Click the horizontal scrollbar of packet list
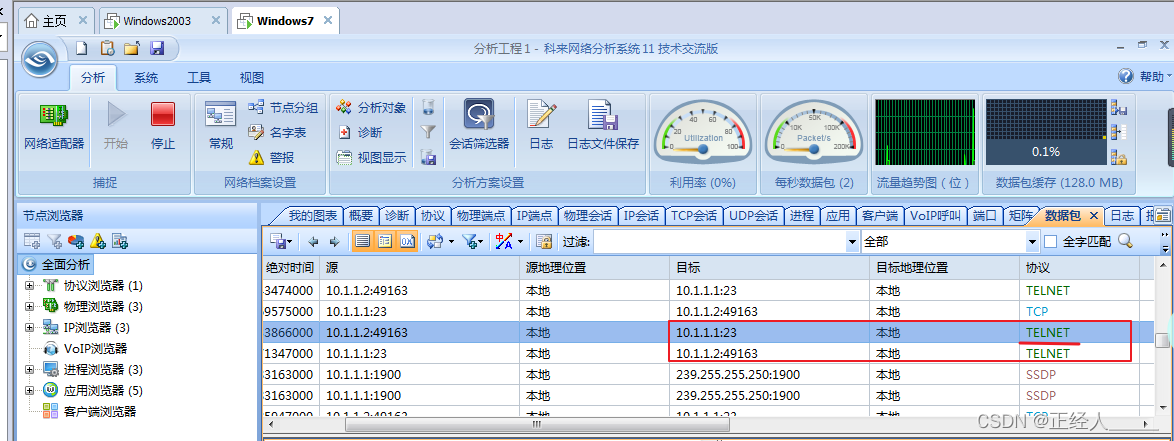The height and width of the screenshot is (441, 1174). click(537, 424)
